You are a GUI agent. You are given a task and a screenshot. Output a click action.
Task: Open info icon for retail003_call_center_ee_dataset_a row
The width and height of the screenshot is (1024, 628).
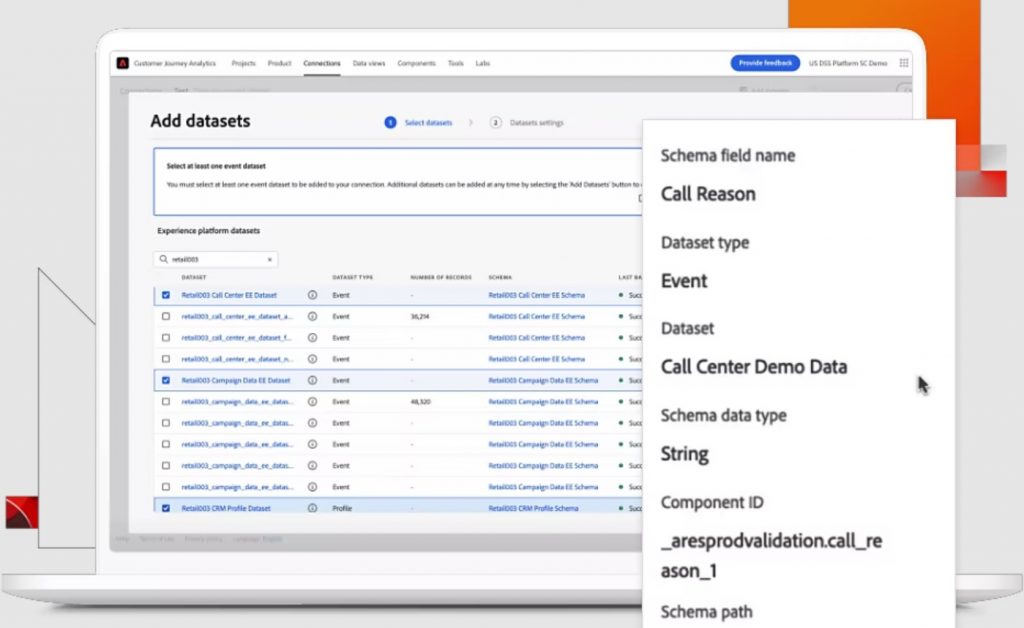tap(312, 317)
